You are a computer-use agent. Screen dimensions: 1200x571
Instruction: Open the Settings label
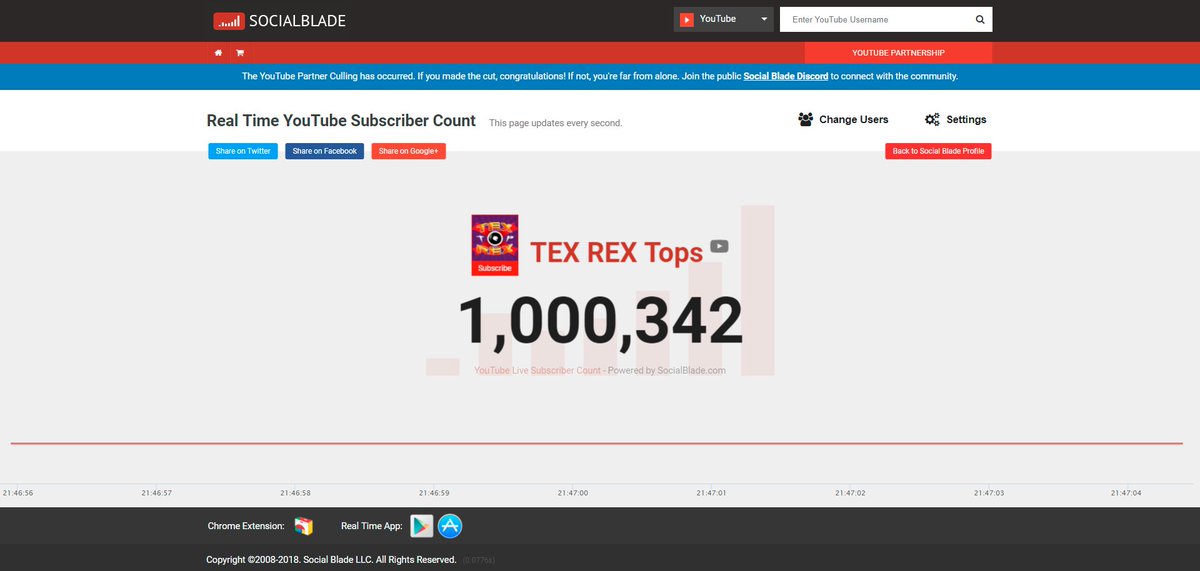pos(967,119)
